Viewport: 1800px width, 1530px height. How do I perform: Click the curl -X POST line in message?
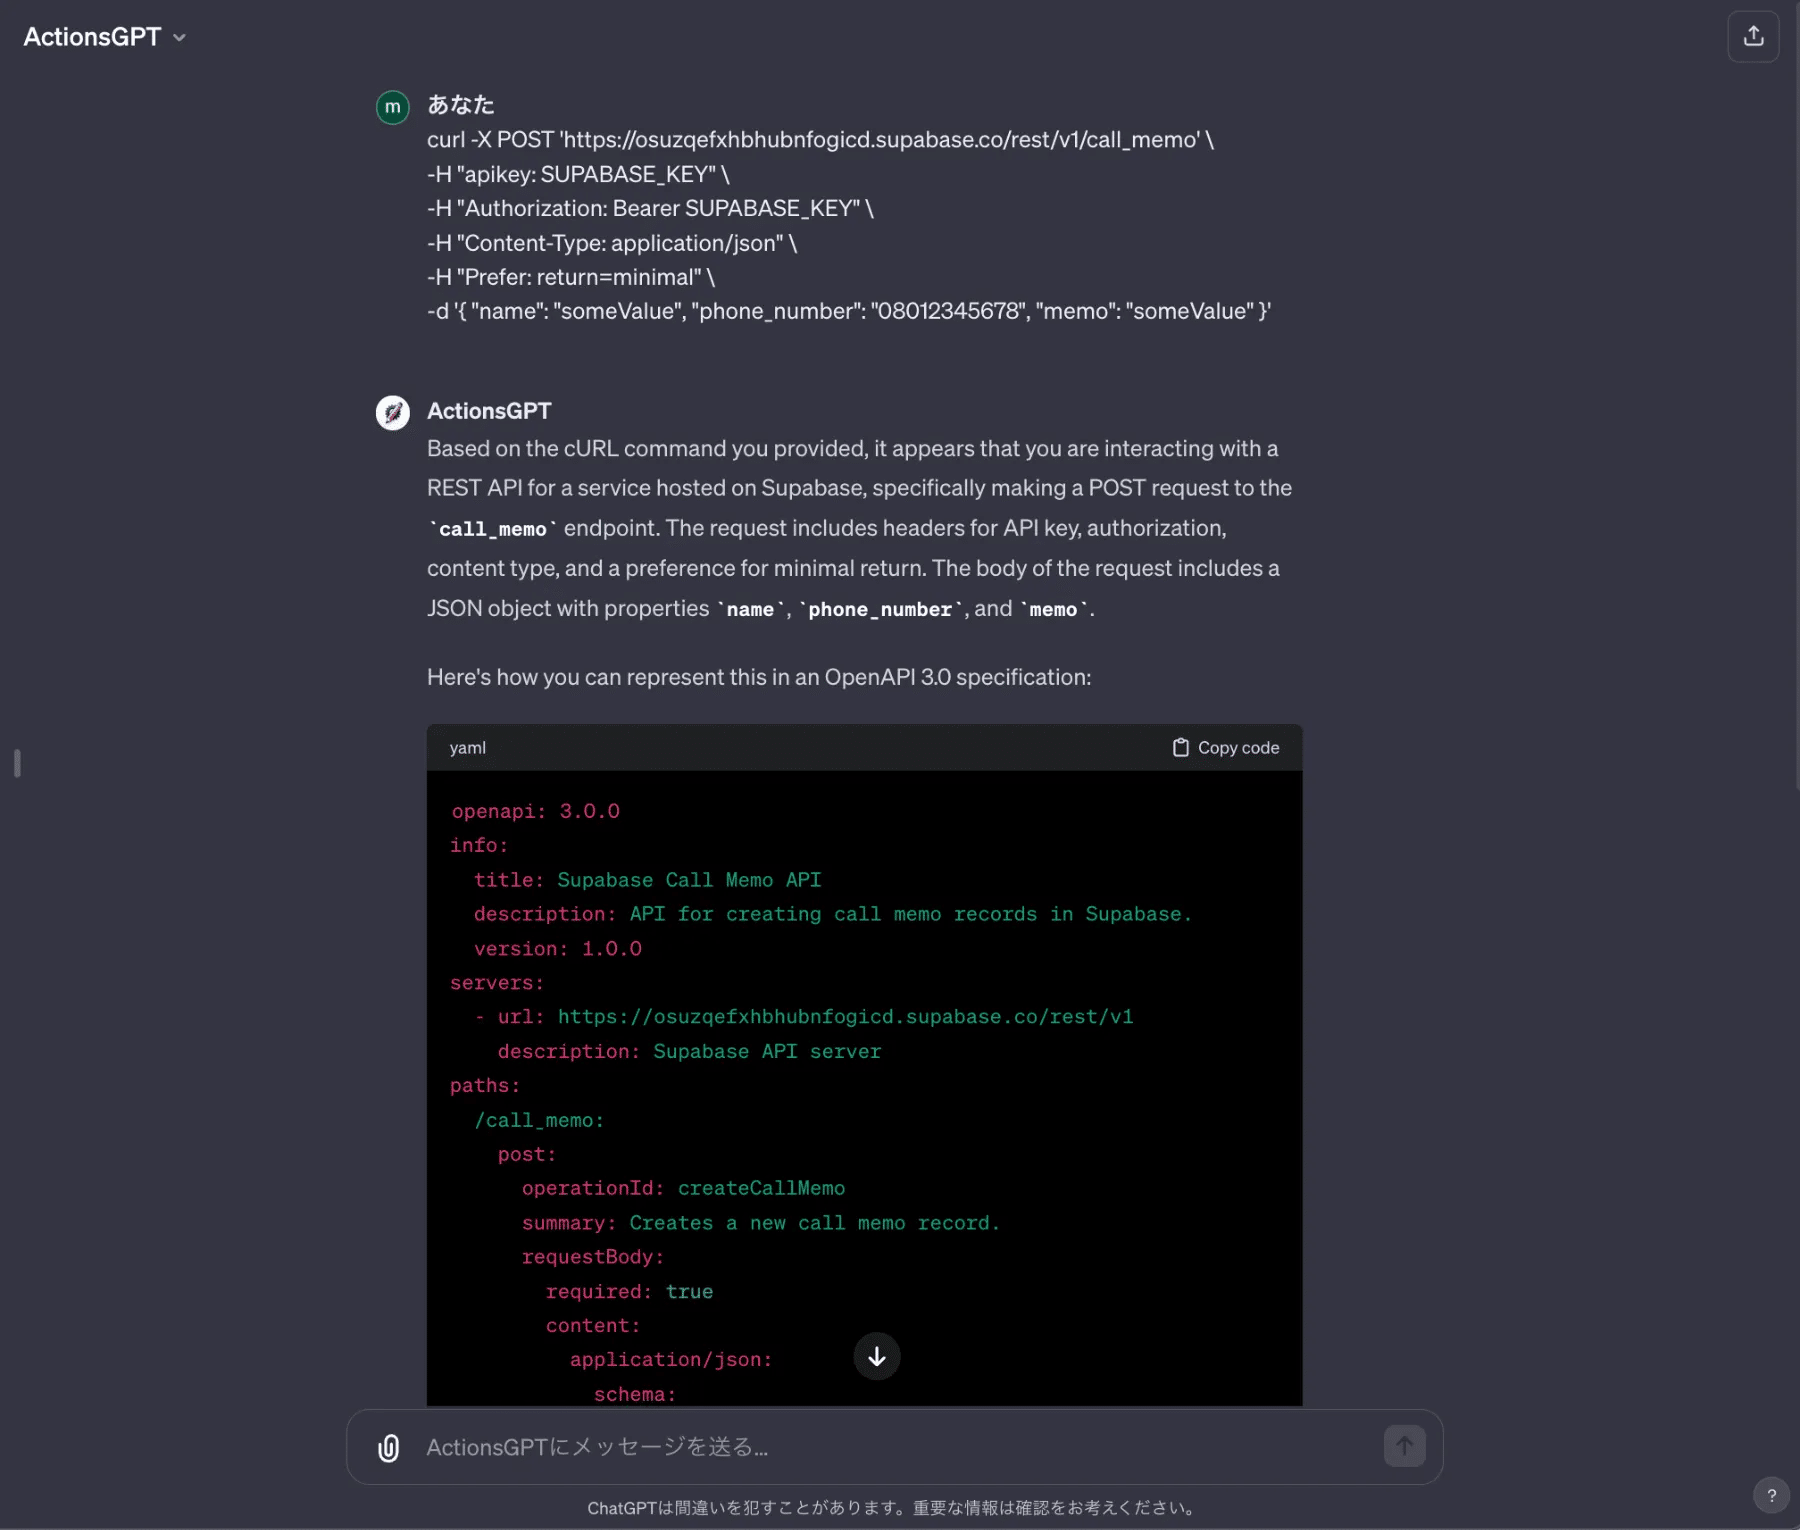click(820, 140)
